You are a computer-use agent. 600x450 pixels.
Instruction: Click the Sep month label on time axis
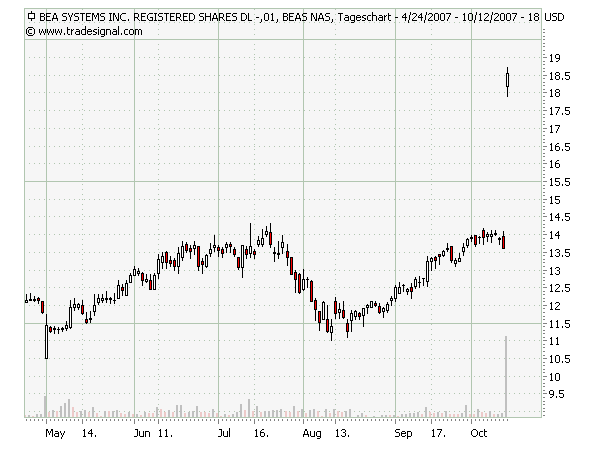tap(403, 434)
